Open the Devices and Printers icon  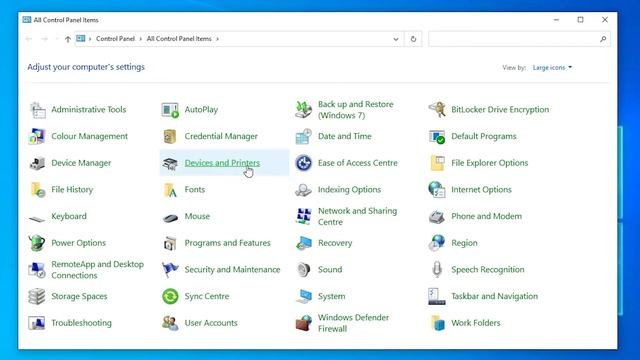(170, 163)
